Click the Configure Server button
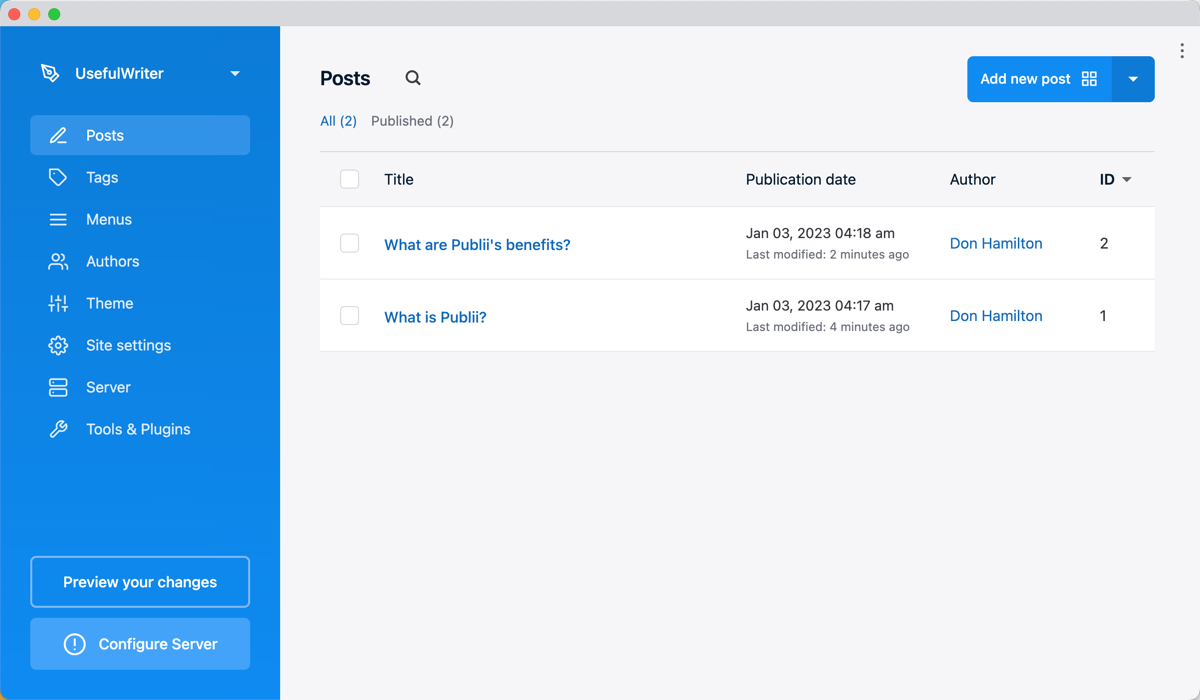This screenshot has height=700, width=1200. pyautogui.click(x=140, y=644)
